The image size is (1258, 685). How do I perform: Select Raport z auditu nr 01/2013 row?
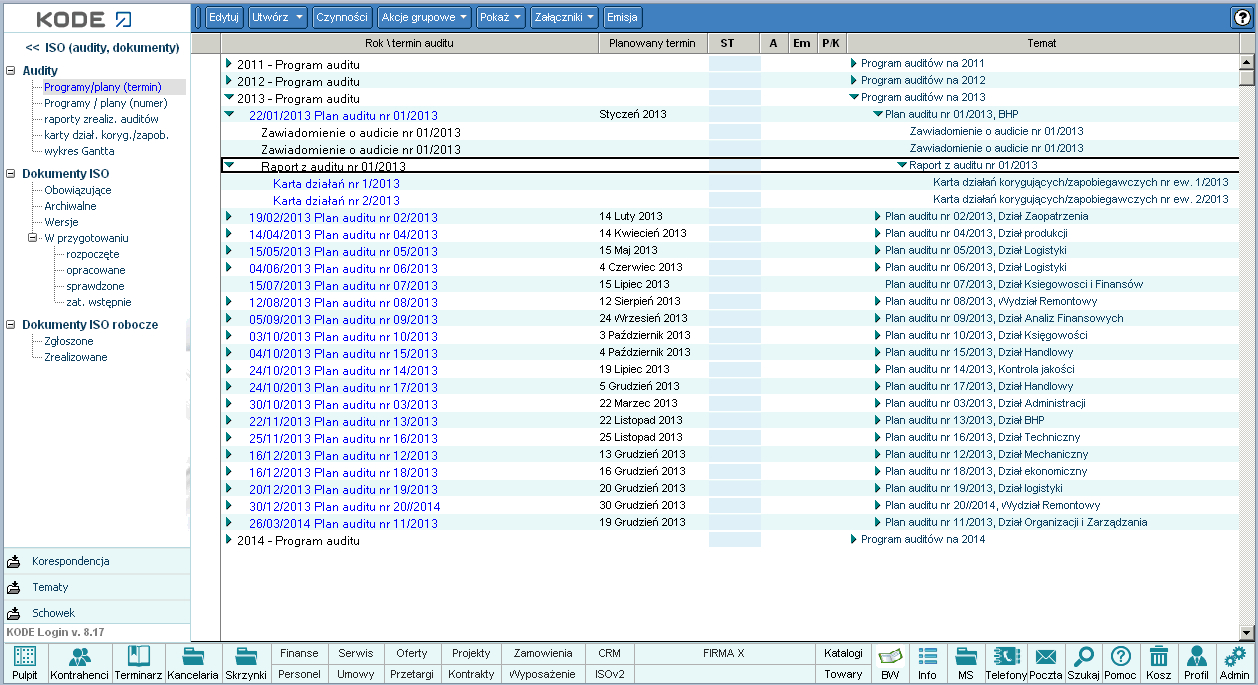(729, 166)
